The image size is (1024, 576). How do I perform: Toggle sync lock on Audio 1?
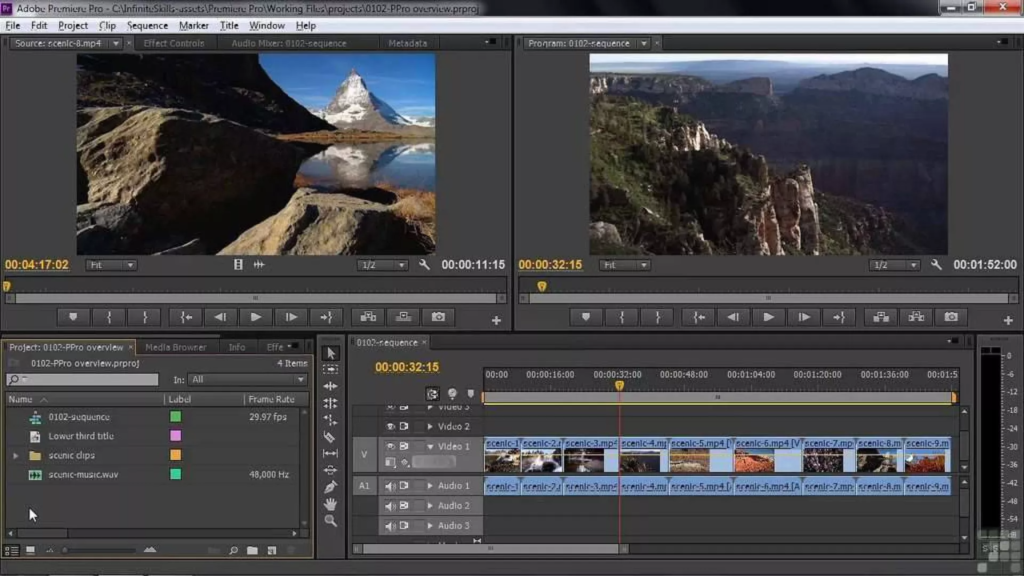[x=404, y=486]
